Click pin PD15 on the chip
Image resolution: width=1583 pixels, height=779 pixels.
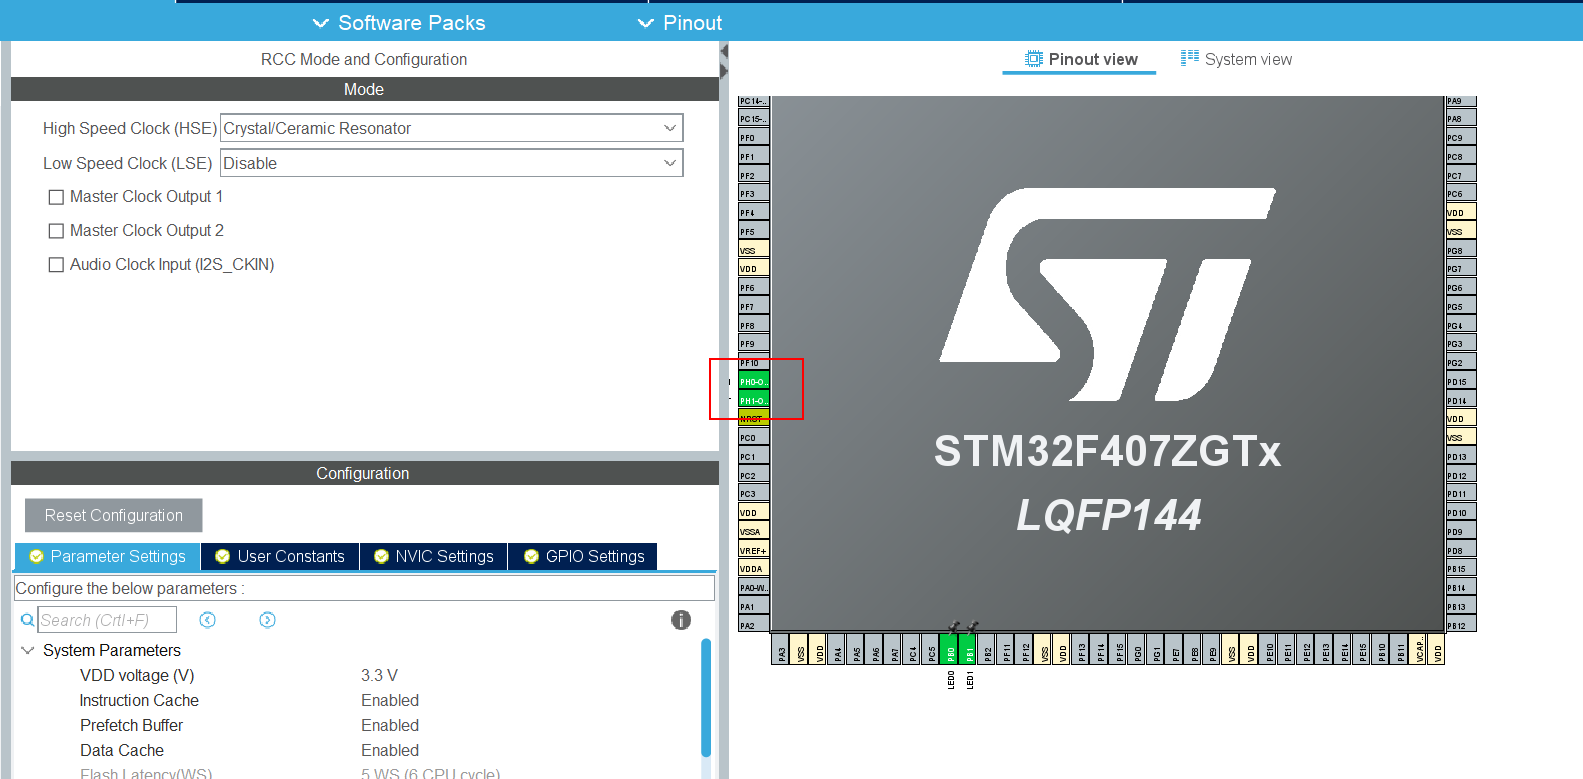tap(1461, 381)
